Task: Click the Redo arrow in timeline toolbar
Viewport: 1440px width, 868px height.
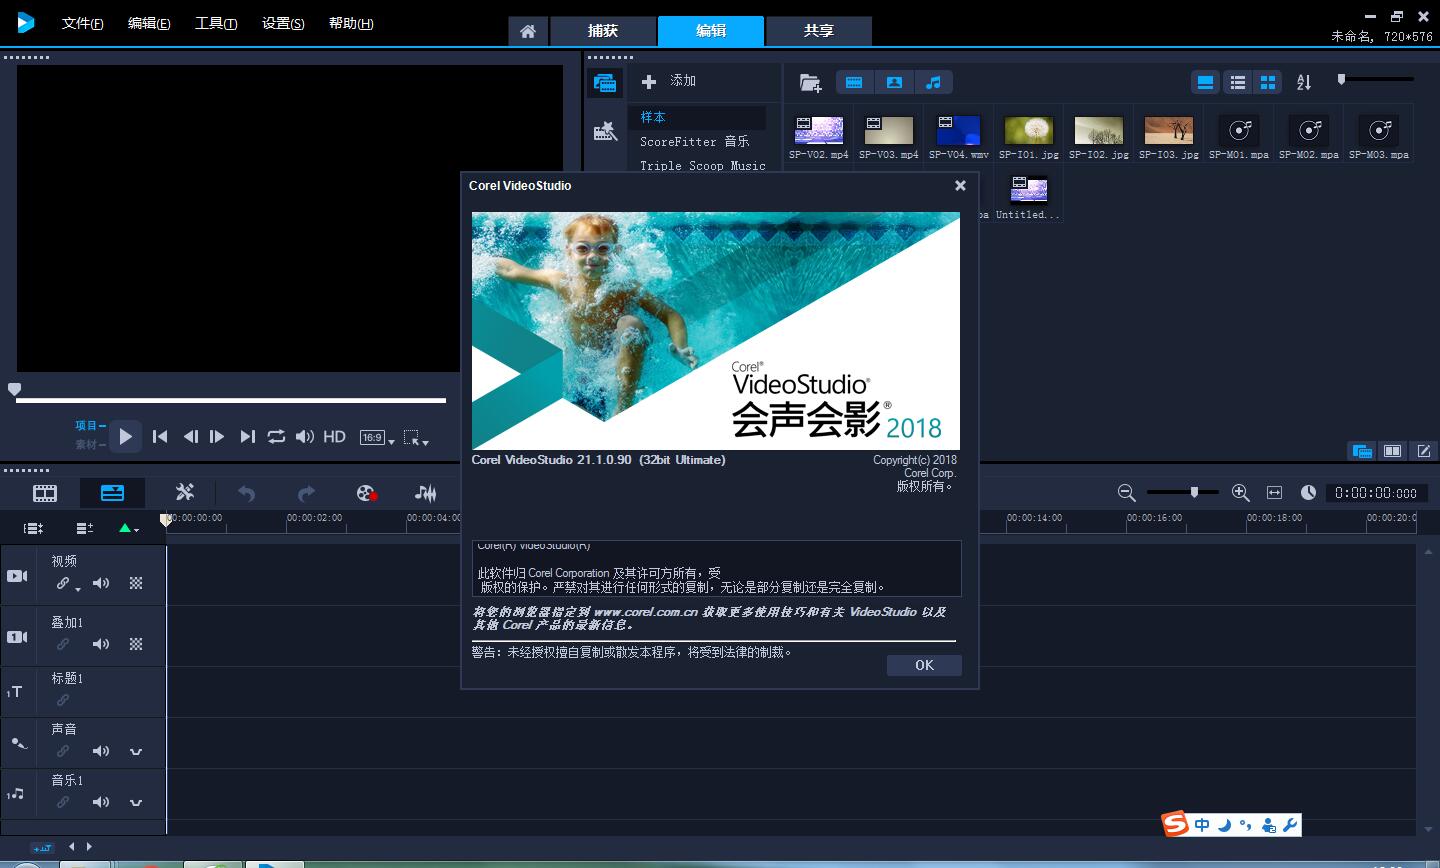Action: coord(306,493)
